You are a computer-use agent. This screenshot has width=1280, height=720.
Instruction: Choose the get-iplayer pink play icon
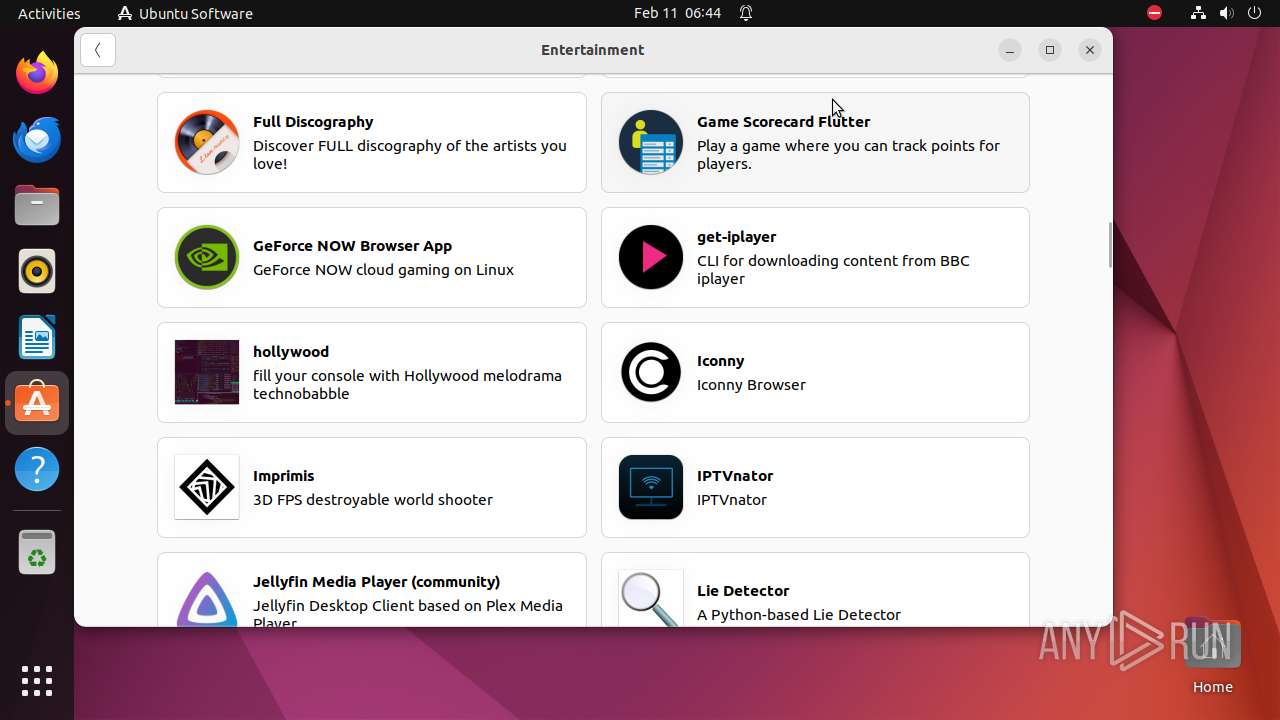click(x=651, y=257)
